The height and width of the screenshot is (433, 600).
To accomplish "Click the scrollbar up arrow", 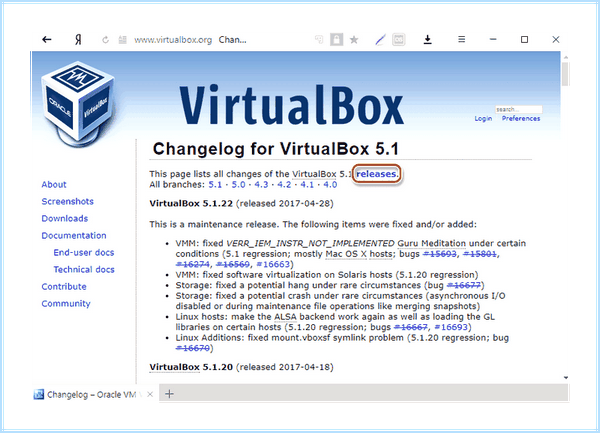I will coord(566,57).
